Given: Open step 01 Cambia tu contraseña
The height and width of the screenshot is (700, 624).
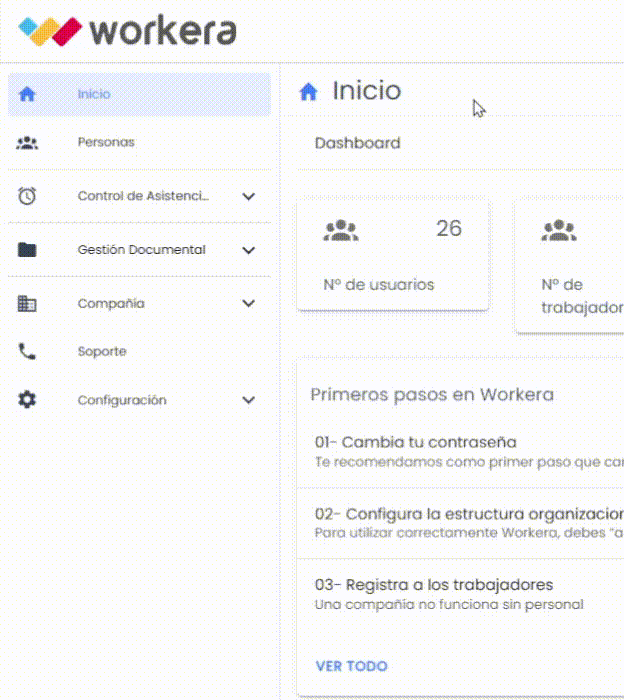Looking at the screenshot, I should [x=415, y=443].
